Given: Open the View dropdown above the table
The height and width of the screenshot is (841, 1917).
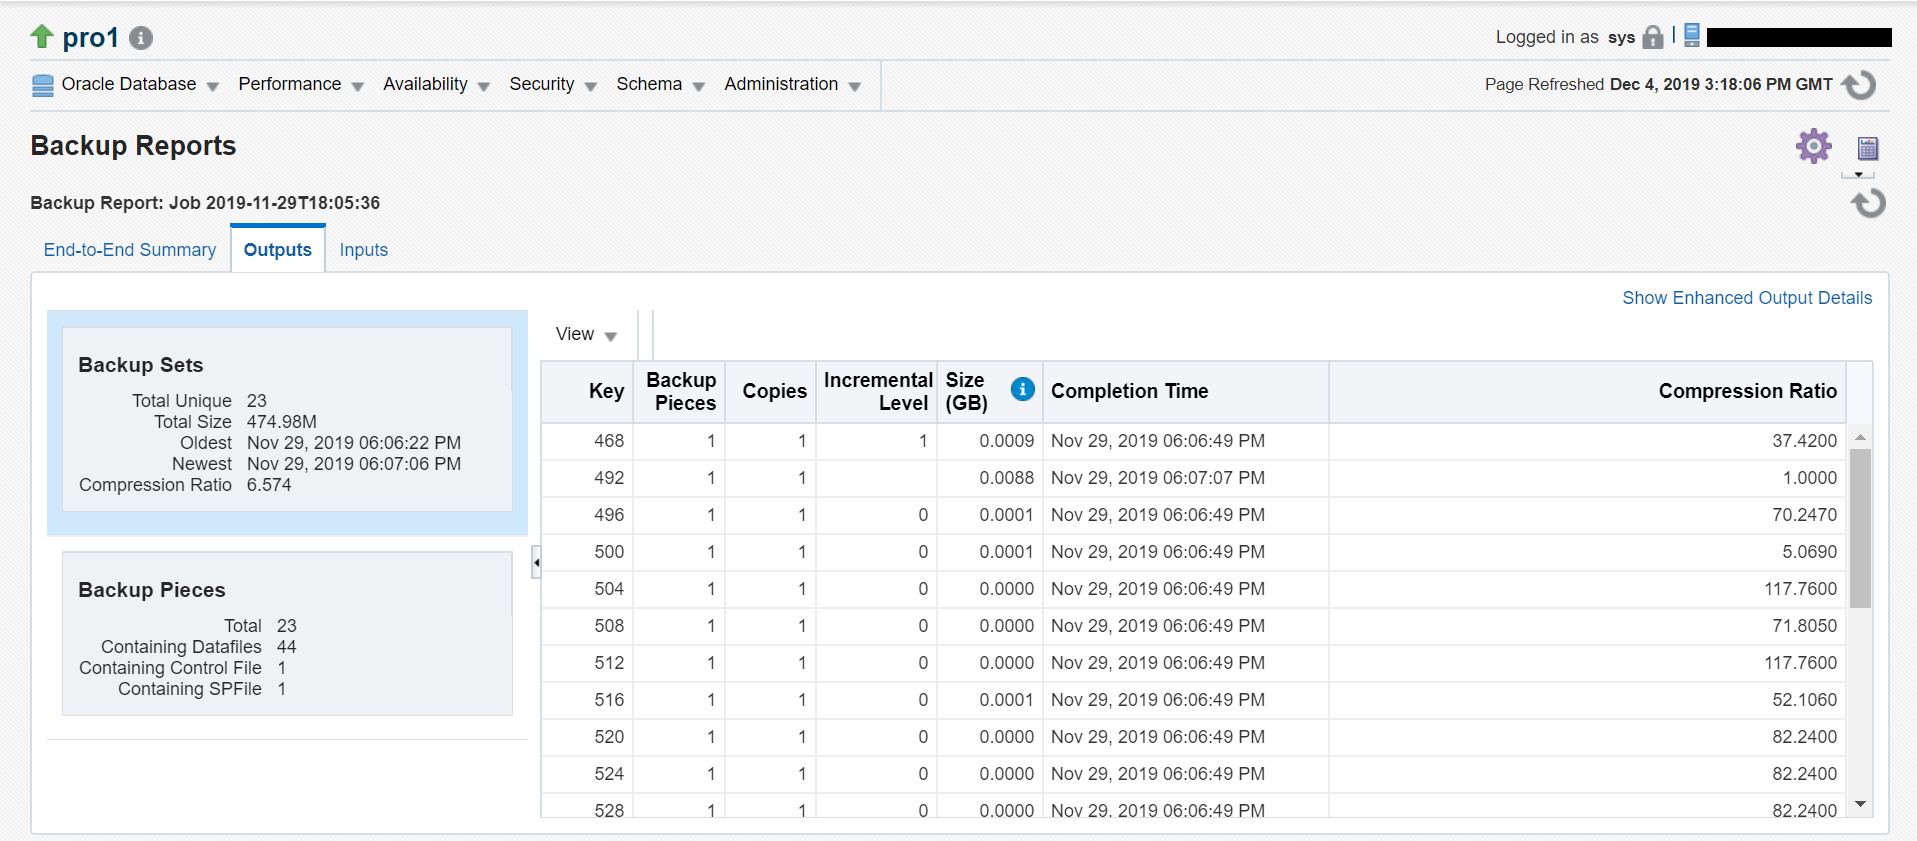Looking at the screenshot, I should [x=586, y=334].
